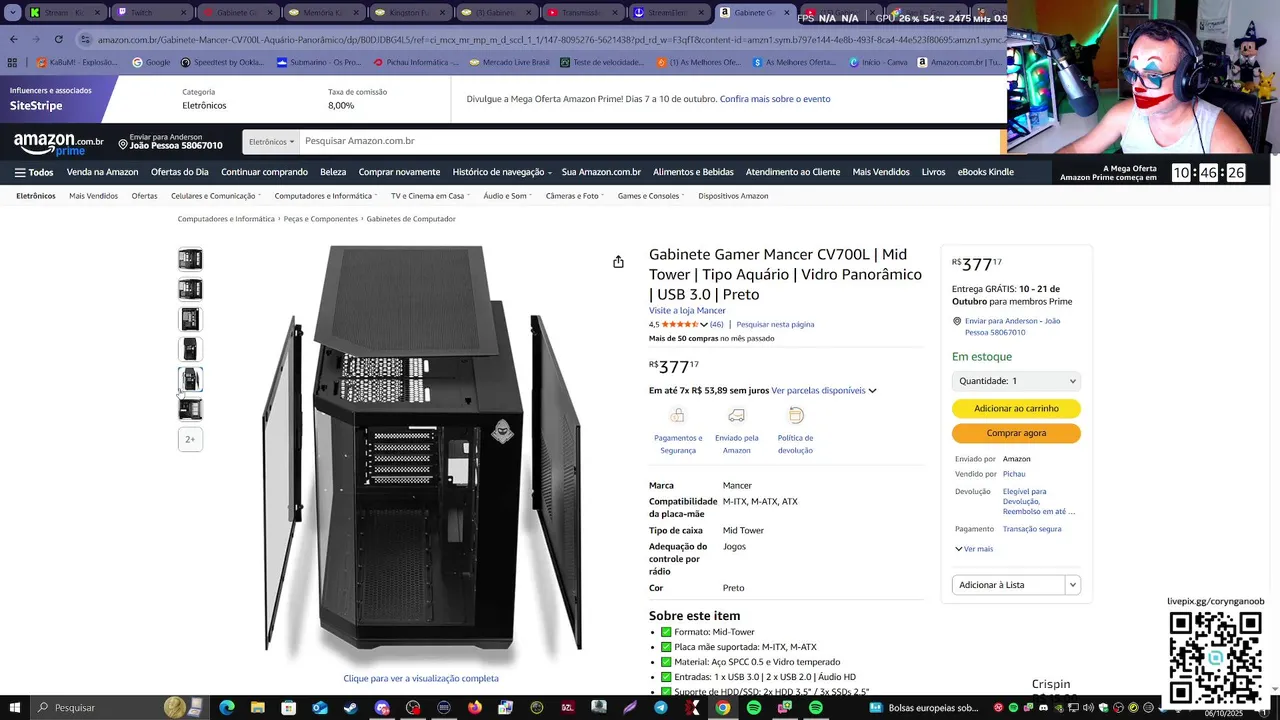This screenshot has height=720, width=1280.
Task: Select the fifth product thumbnail
Action: [x=190, y=379]
